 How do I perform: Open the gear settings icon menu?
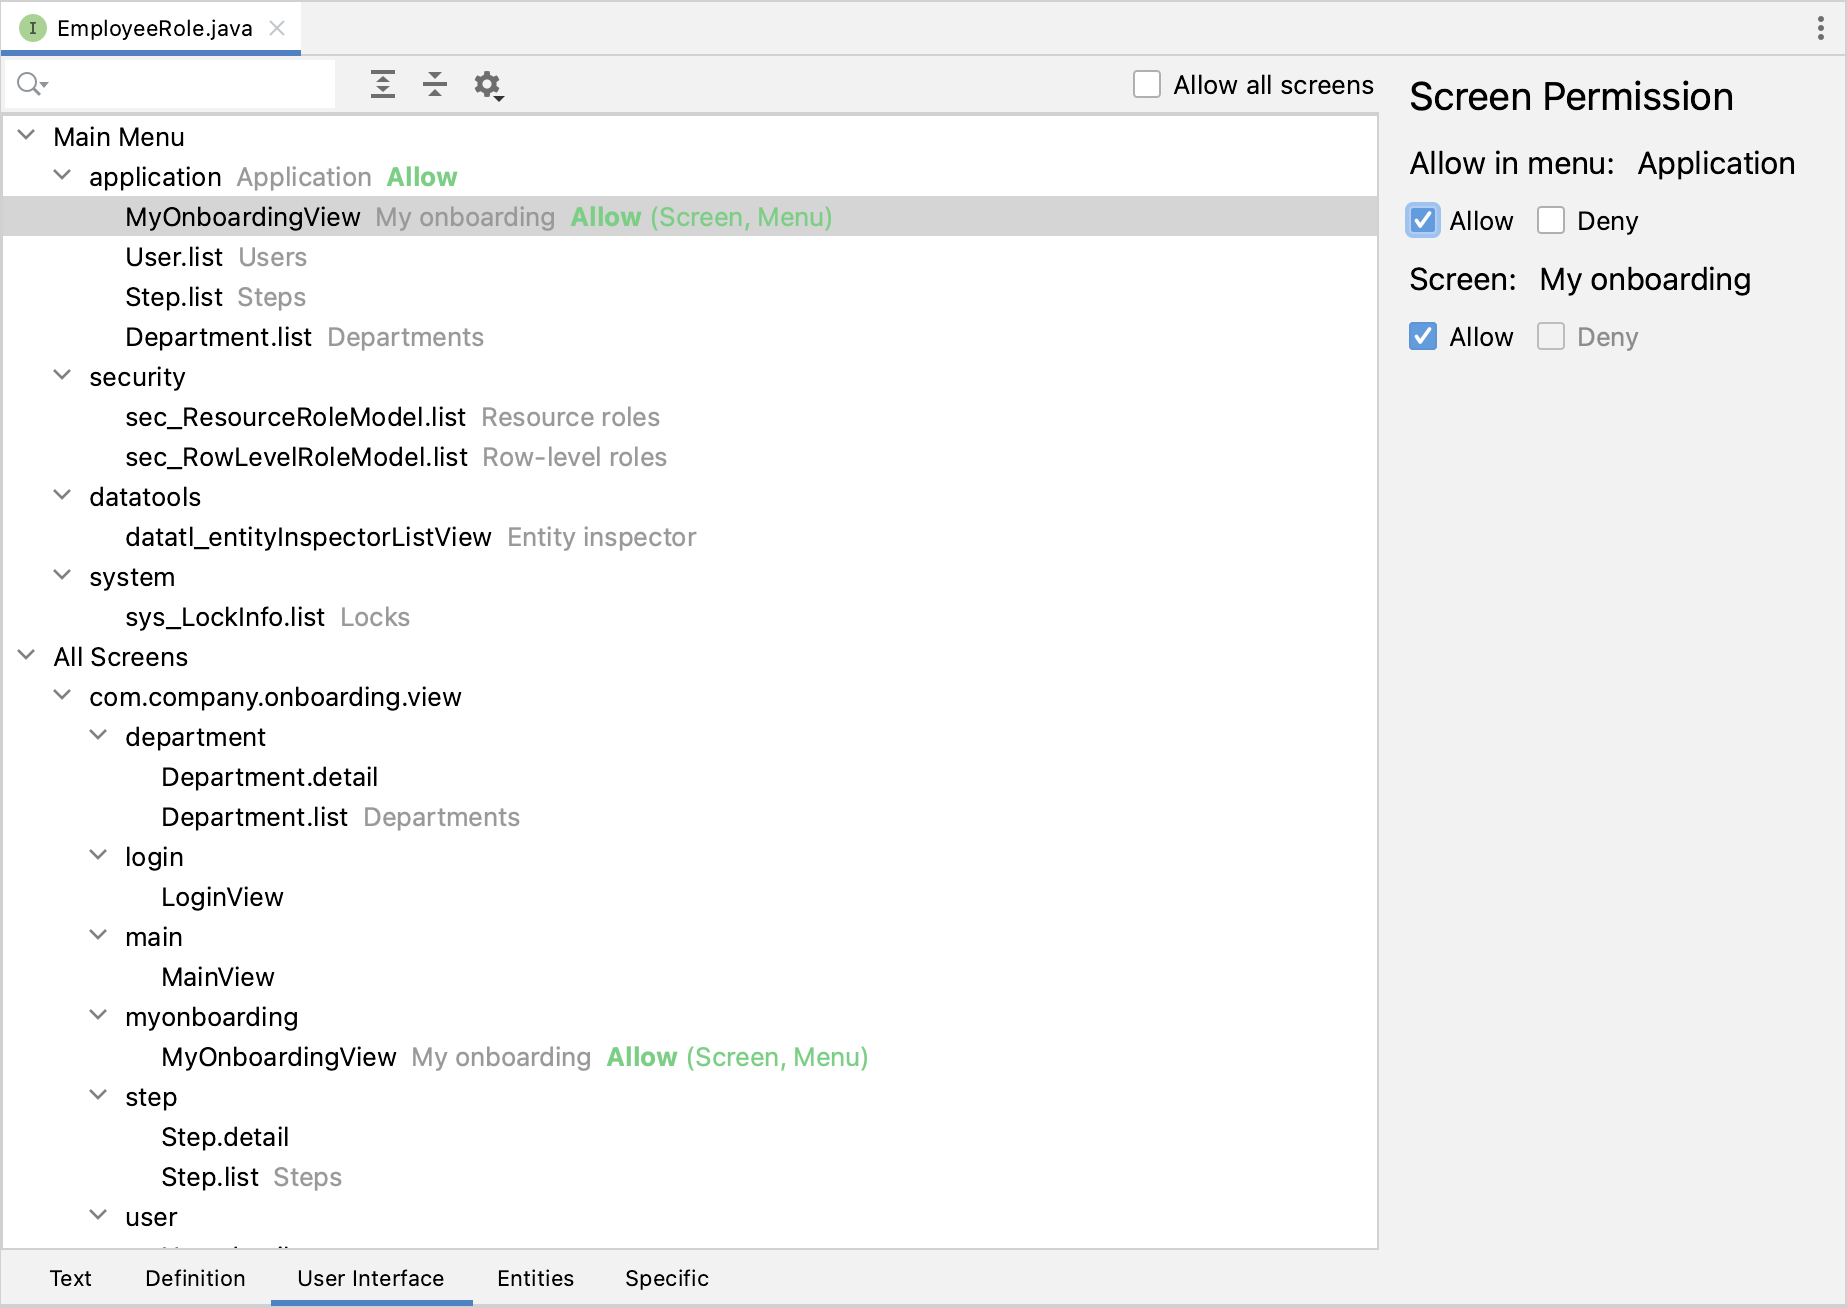(x=488, y=85)
